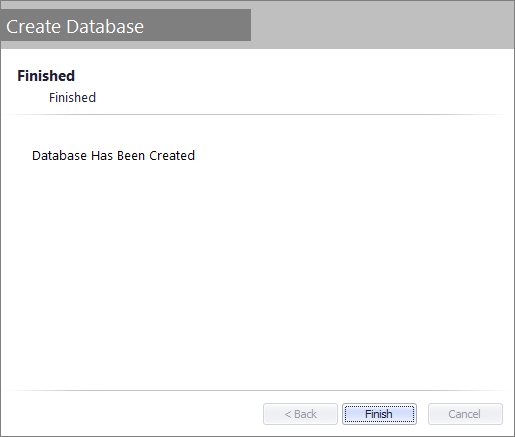Click the word Database in the header title

coord(105,27)
